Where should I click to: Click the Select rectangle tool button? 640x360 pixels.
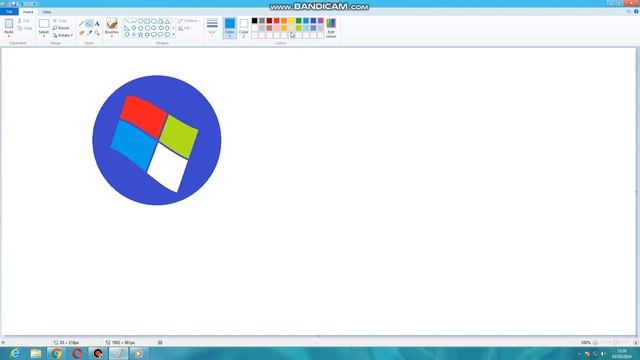(44, 24)
